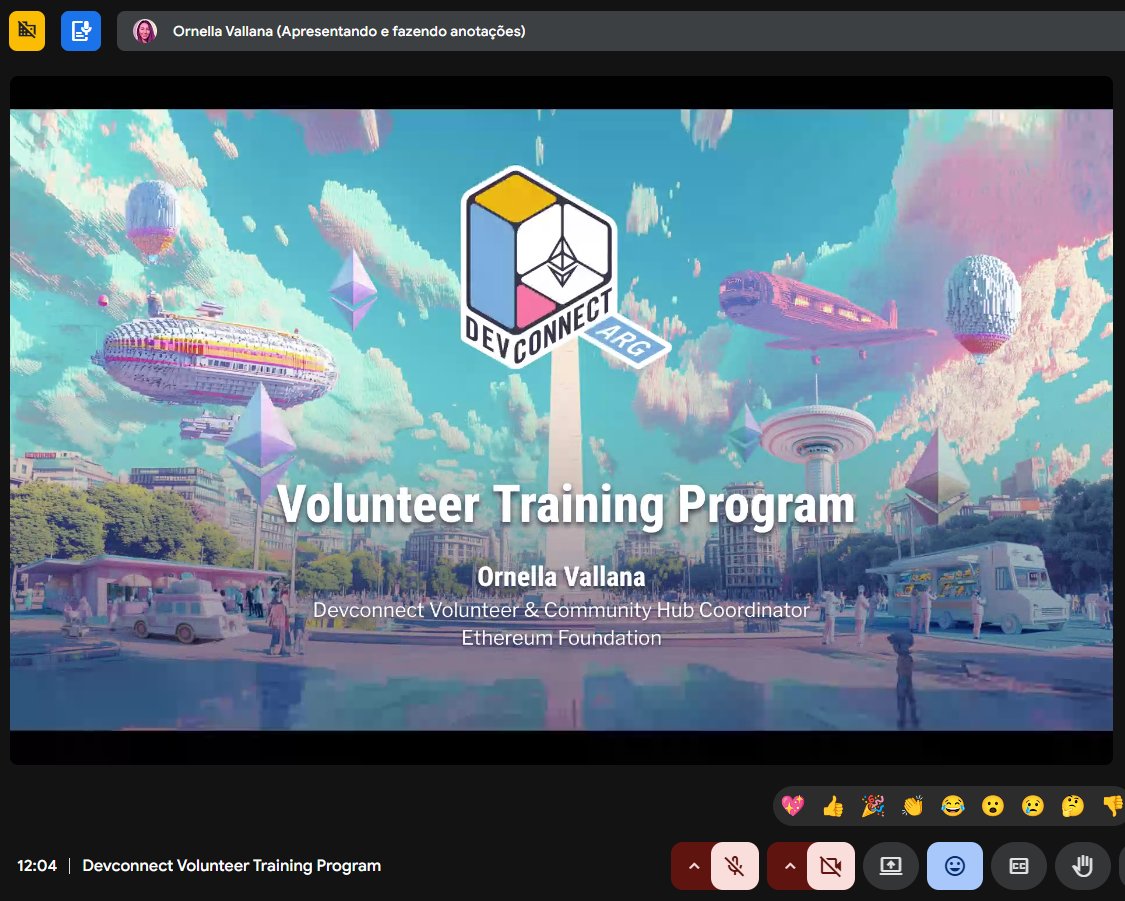1125x901 pixels.
Task: Send the surprised face reaction
Action: click(992, 806)
